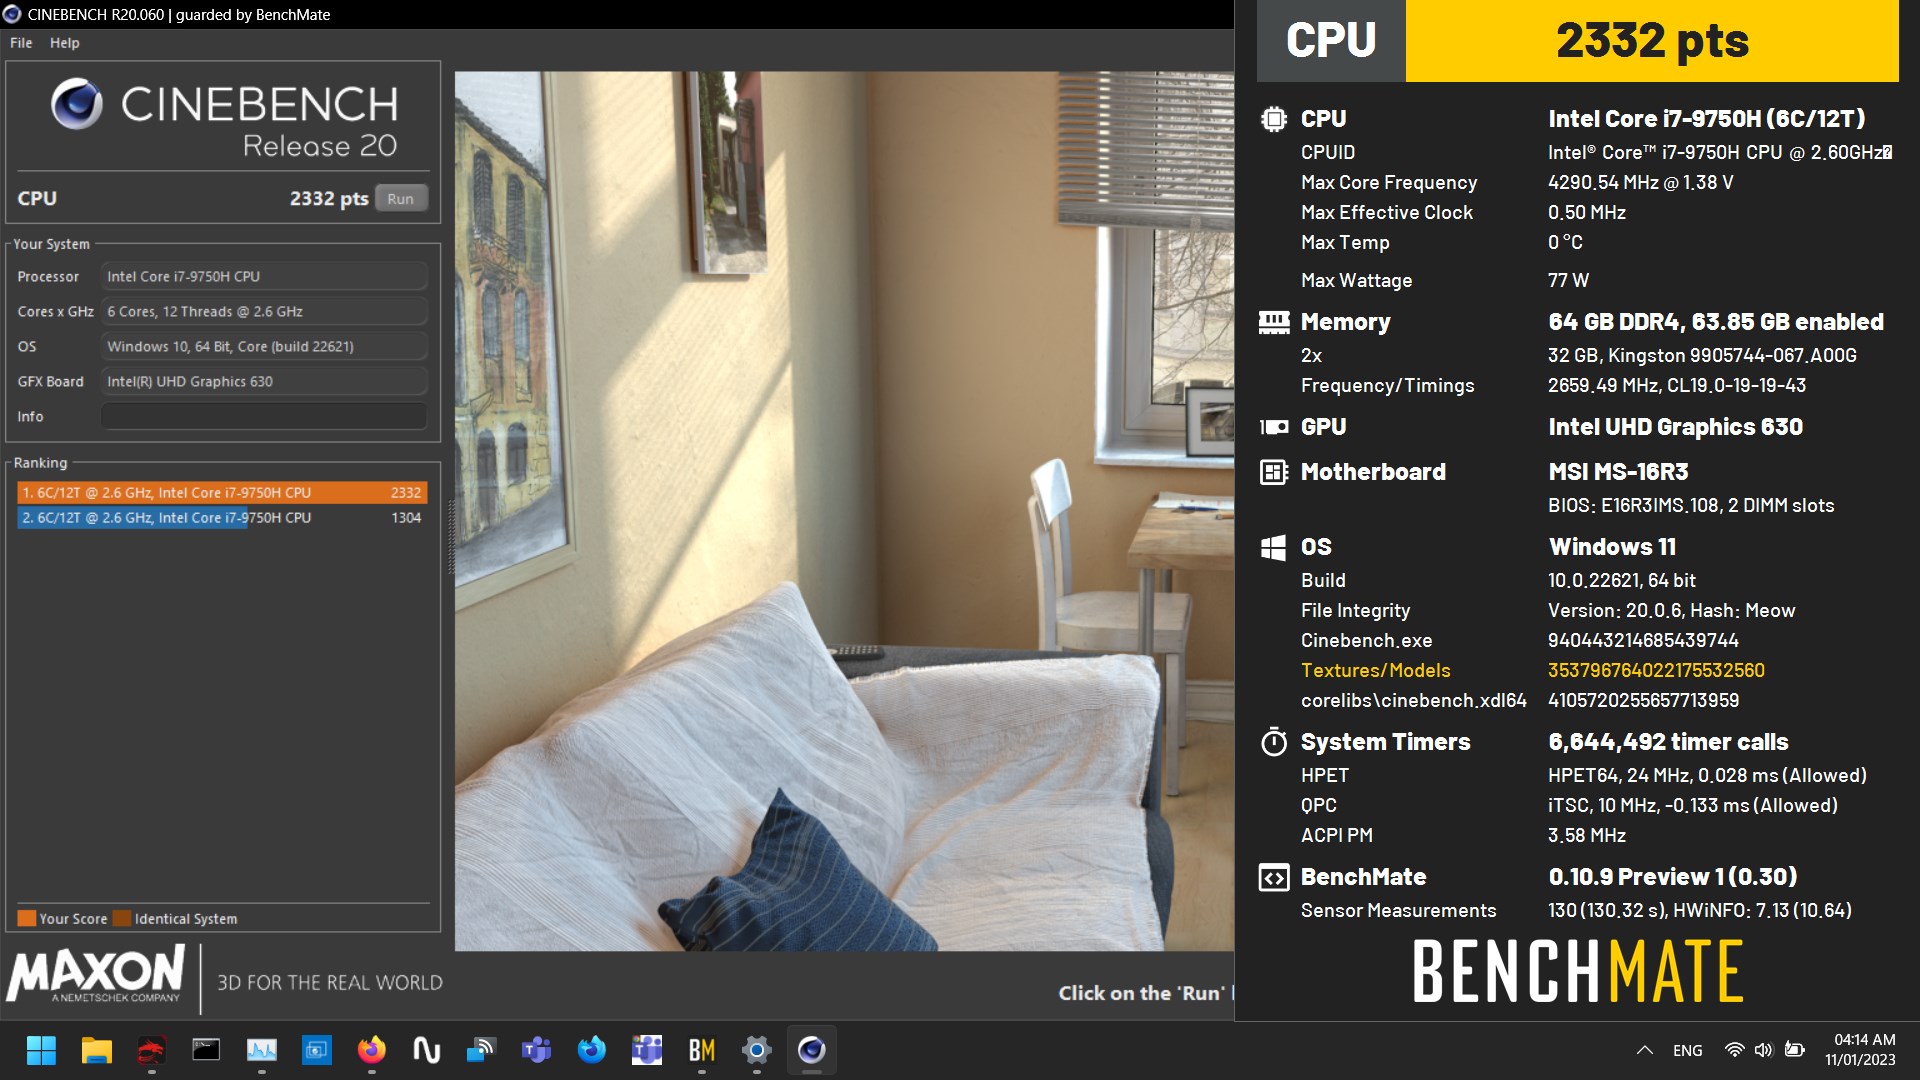Screen dimensions: 1920x1080
Task: Open Wi-Fi network tray icon
Action: [1735, 1050]
